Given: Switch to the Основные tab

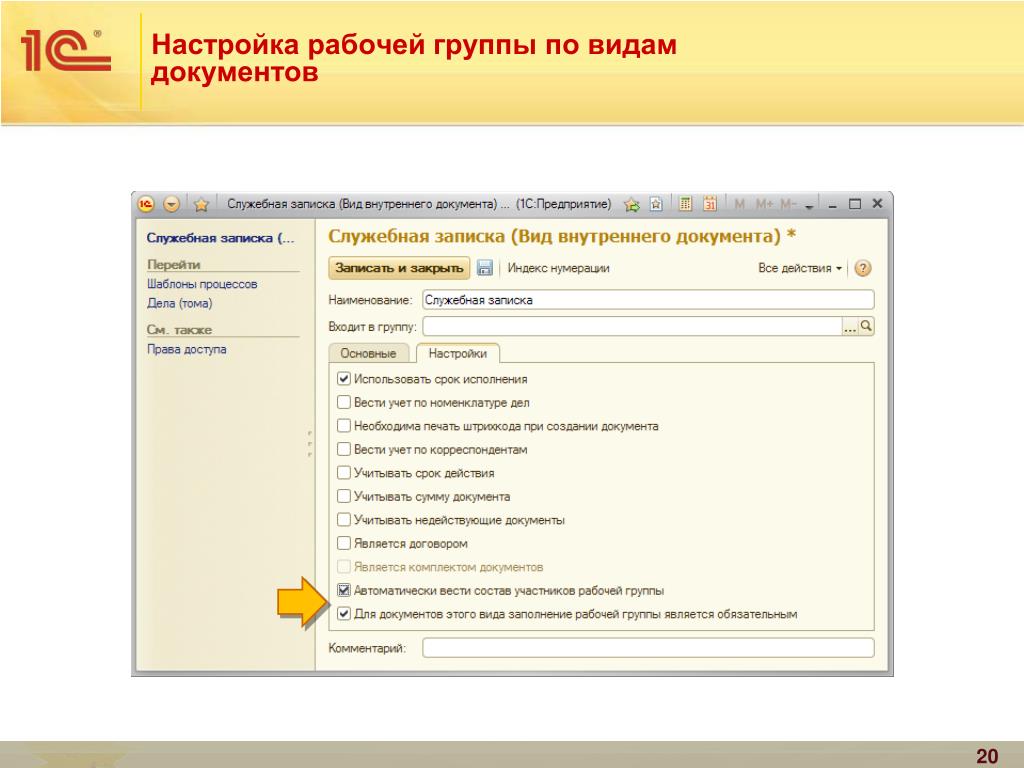Looking at the screenshot, I should click(368, 353).
